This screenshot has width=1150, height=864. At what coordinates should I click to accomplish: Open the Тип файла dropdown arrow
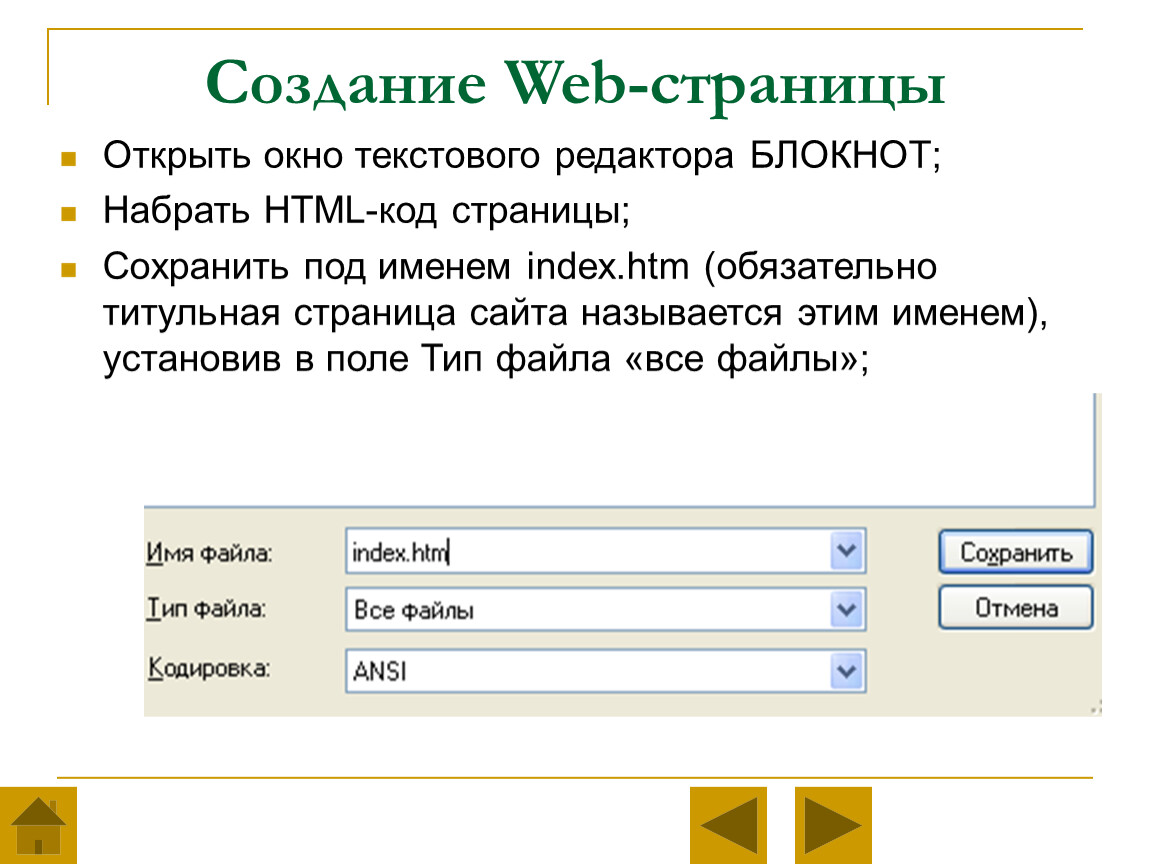[x=846, y=610]
